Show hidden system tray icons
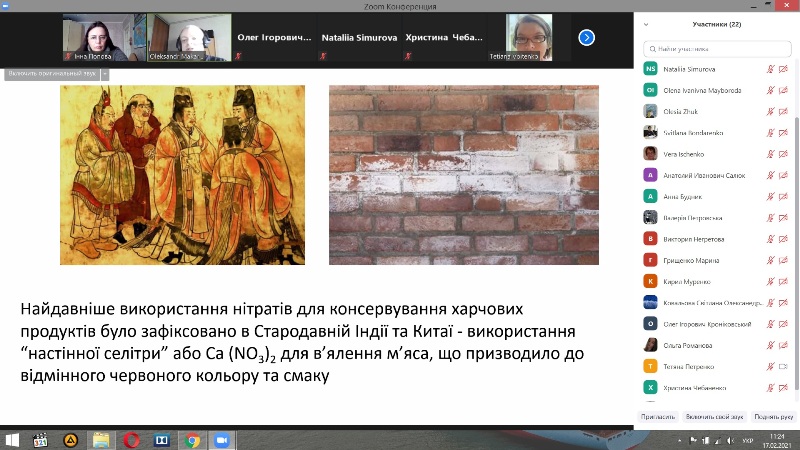This screenshot has width=800, height=450. point(679,440)
